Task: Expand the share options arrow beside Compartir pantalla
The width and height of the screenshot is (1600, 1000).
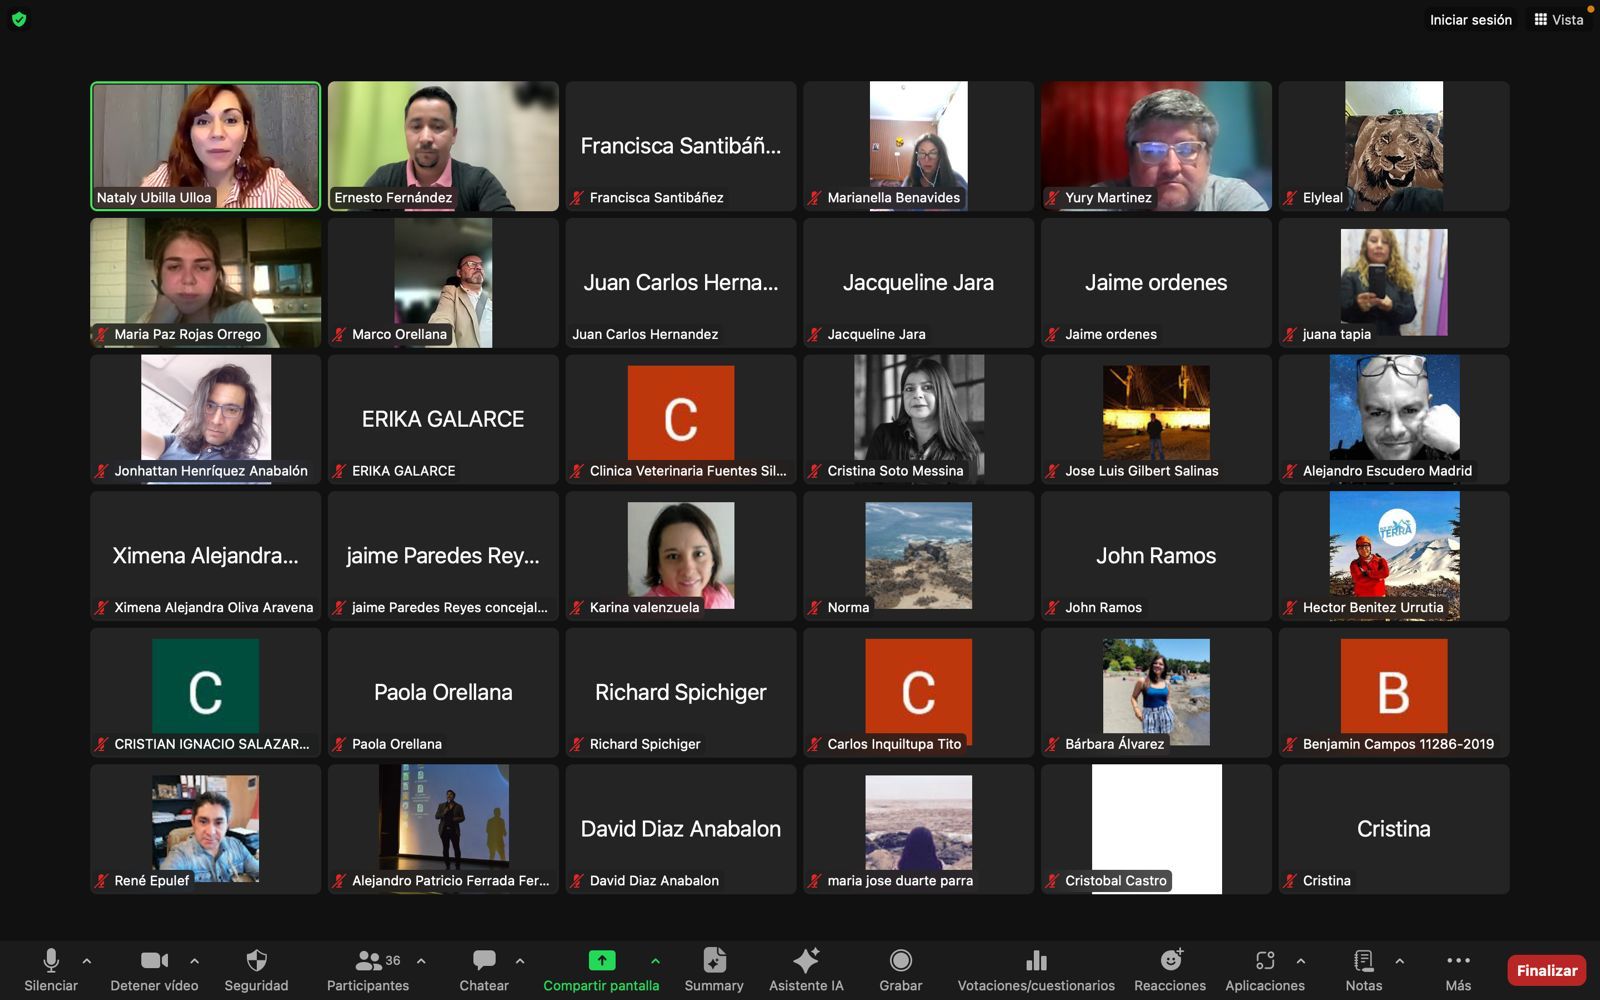Action: coord(655,961)
